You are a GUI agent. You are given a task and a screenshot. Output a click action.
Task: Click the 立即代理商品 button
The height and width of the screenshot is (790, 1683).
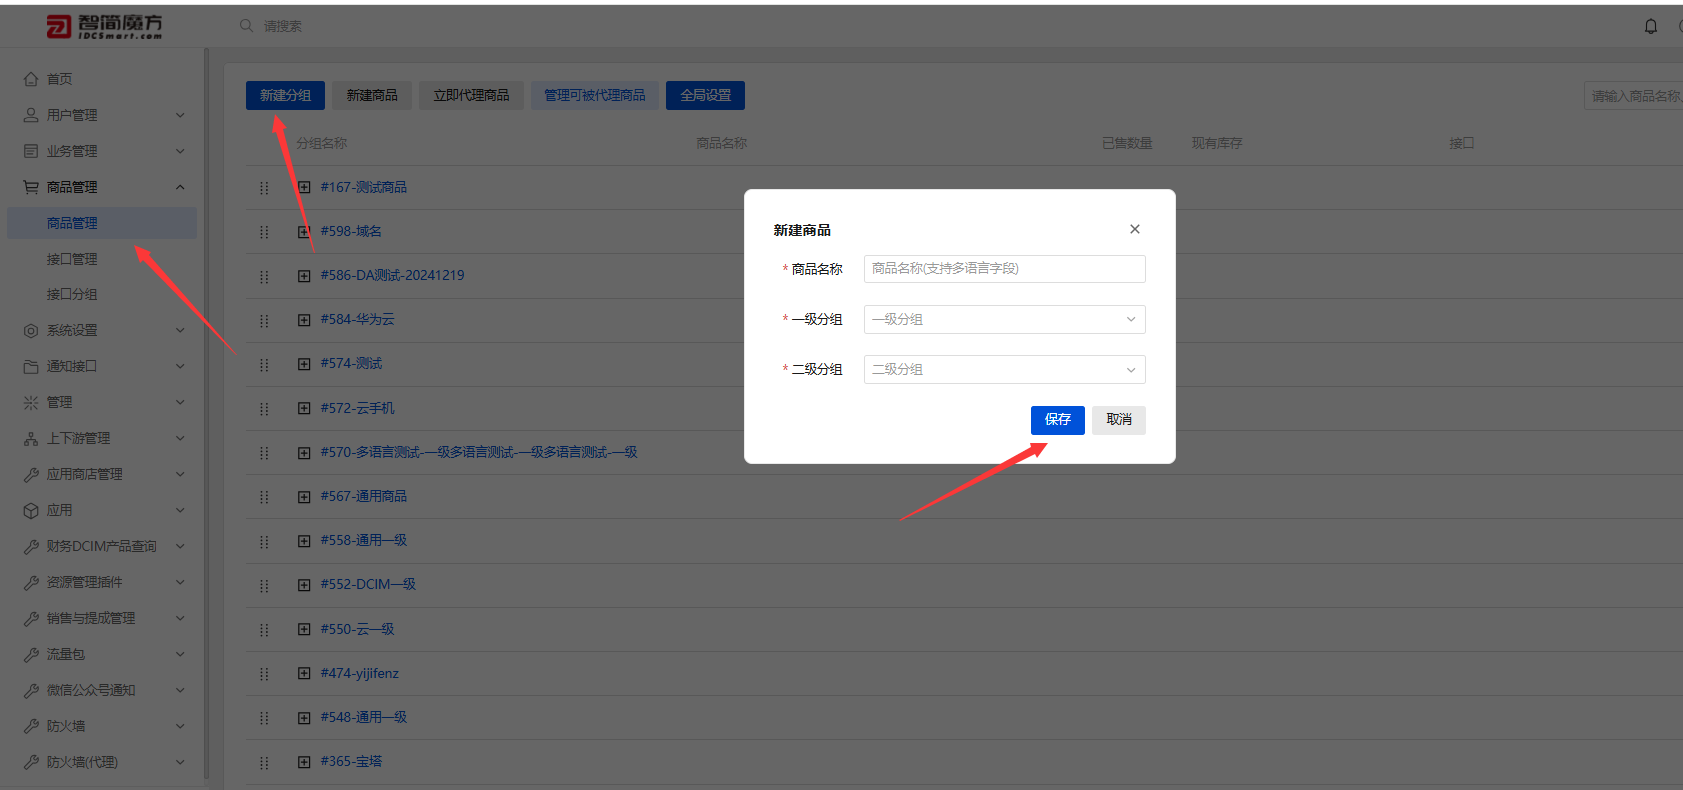coord(471,95)
